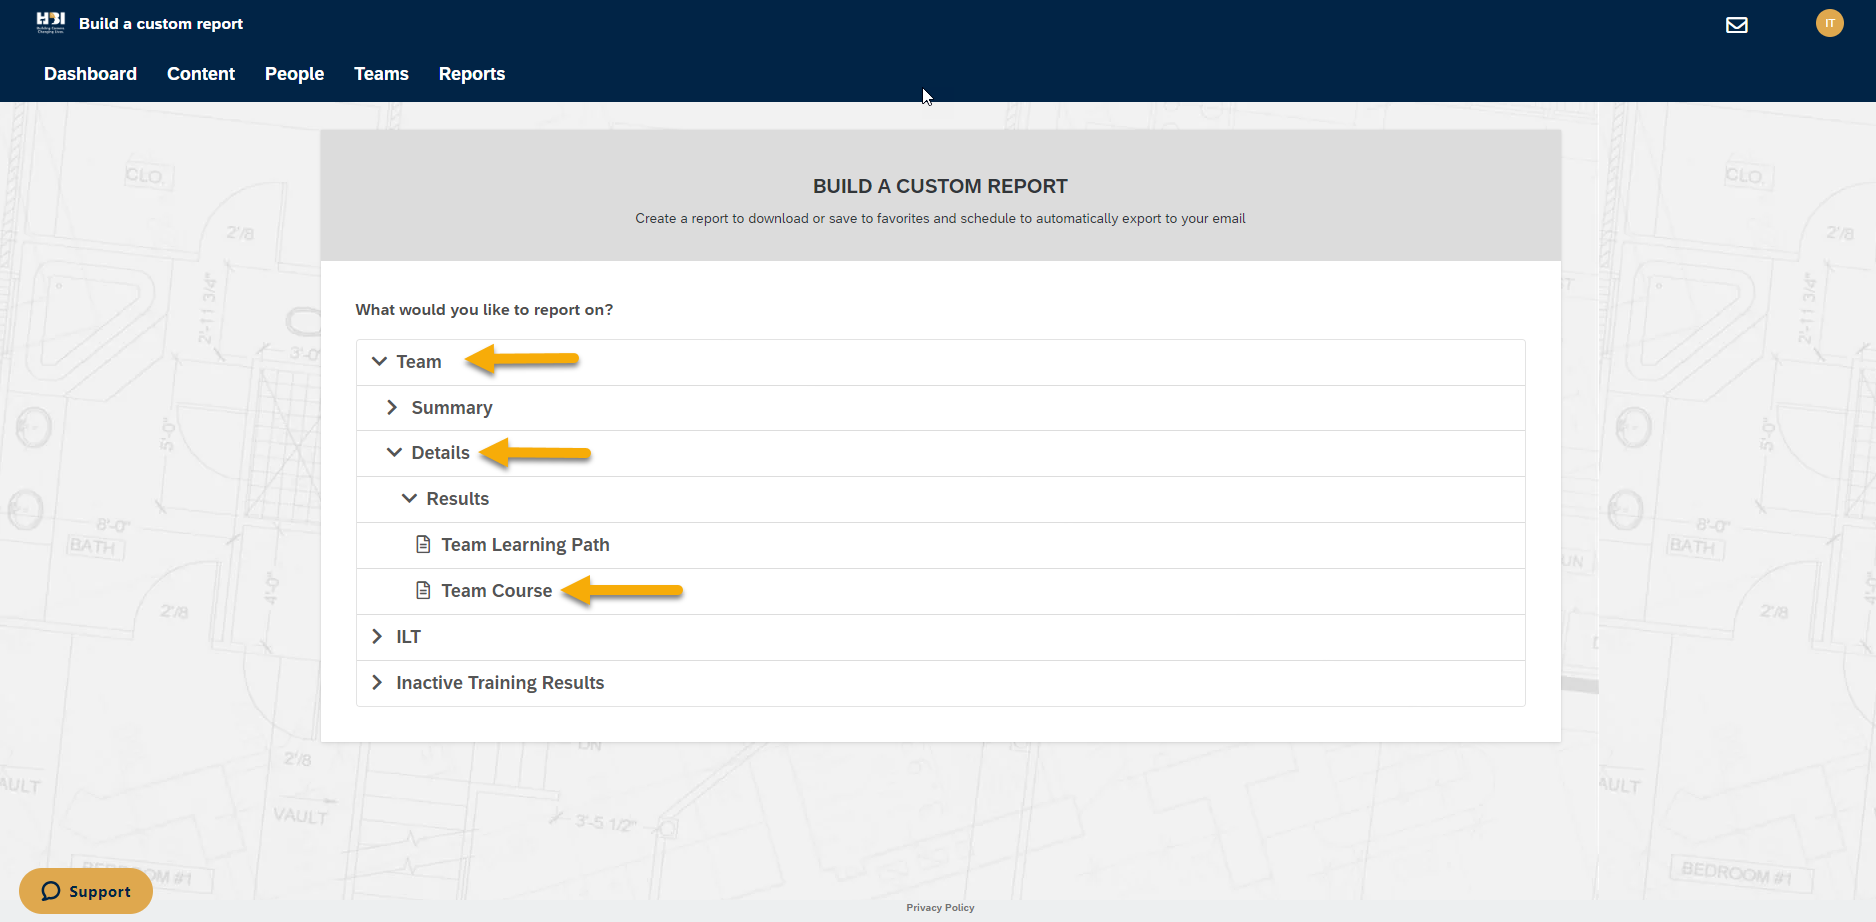
Task: Switch to the Reports menu
Action: pos(471,74)
